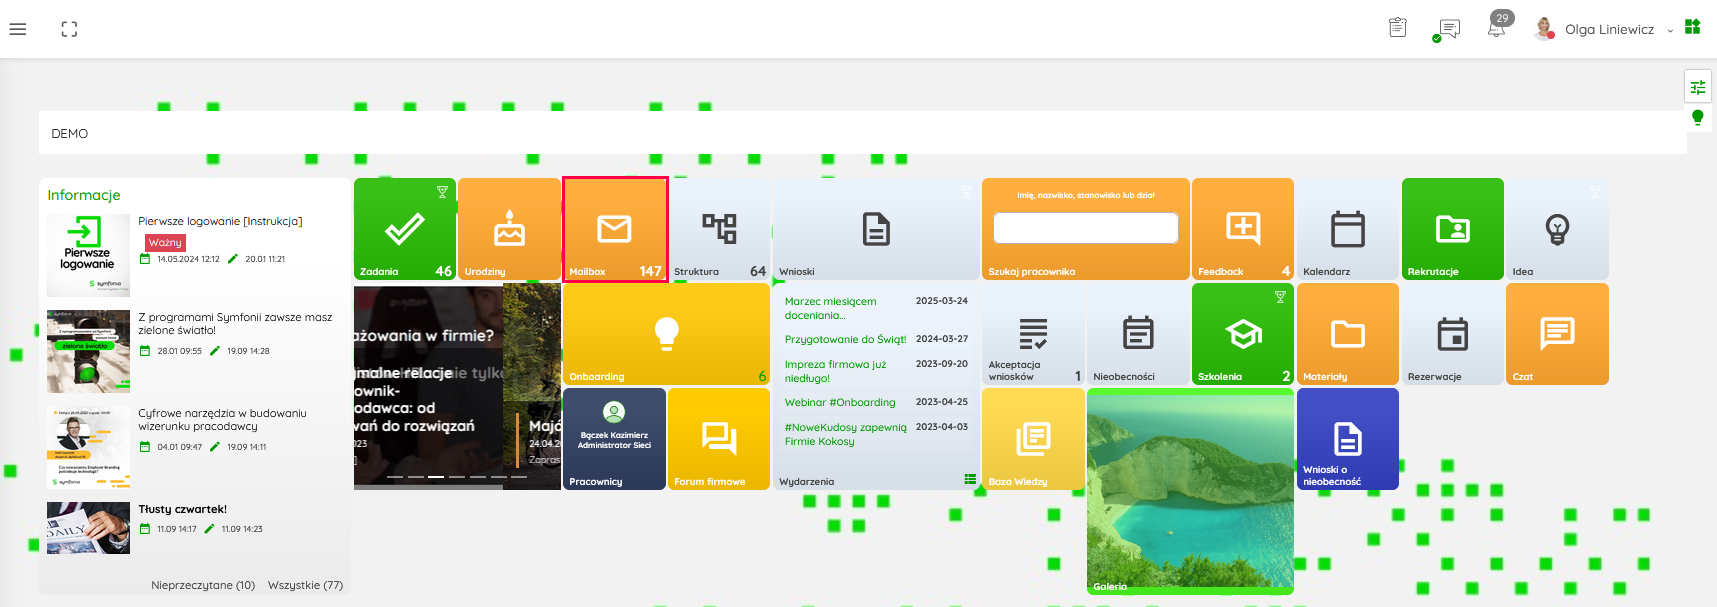Toggle the dashboard settings sliders panel
This screenshot has width=1717, height=607.
(x=1697, y=87)
